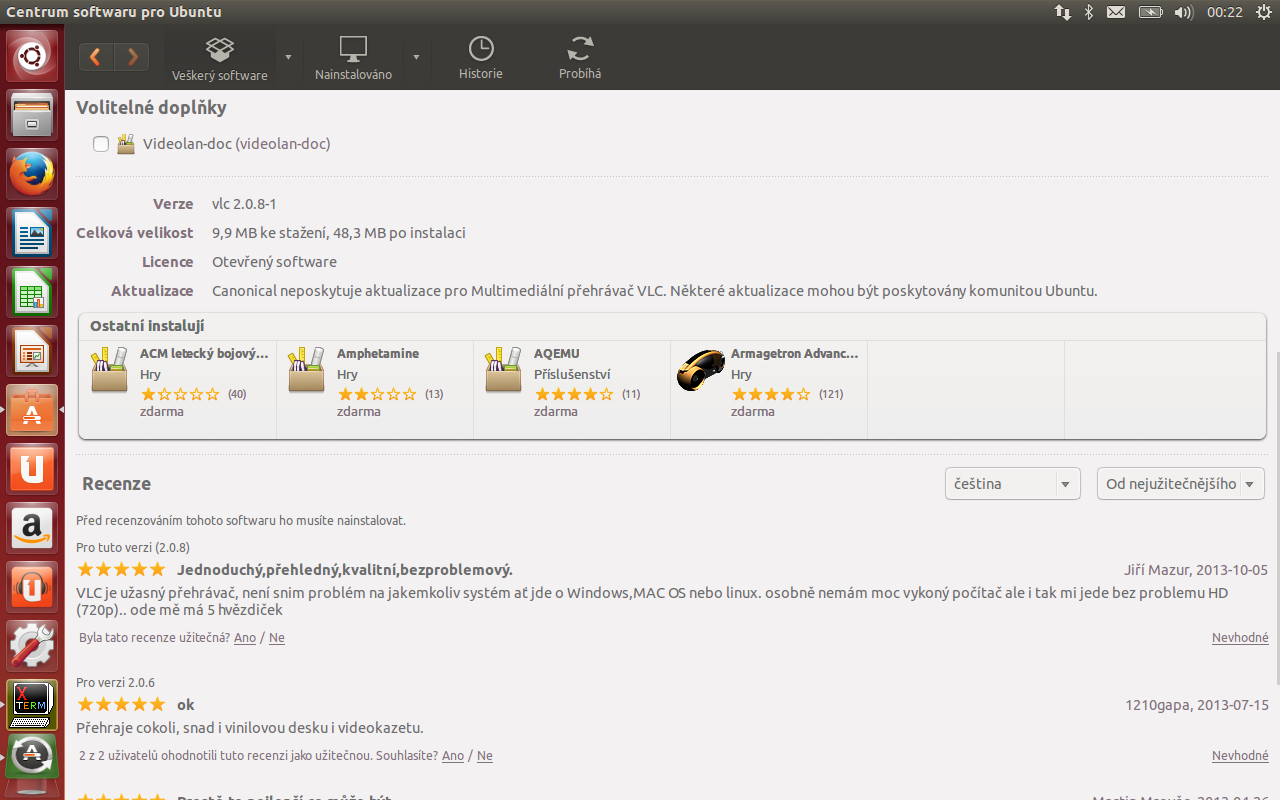Launch LibreOffice Calc from launcher
The image size is (1280, 800).
[32, 292]
